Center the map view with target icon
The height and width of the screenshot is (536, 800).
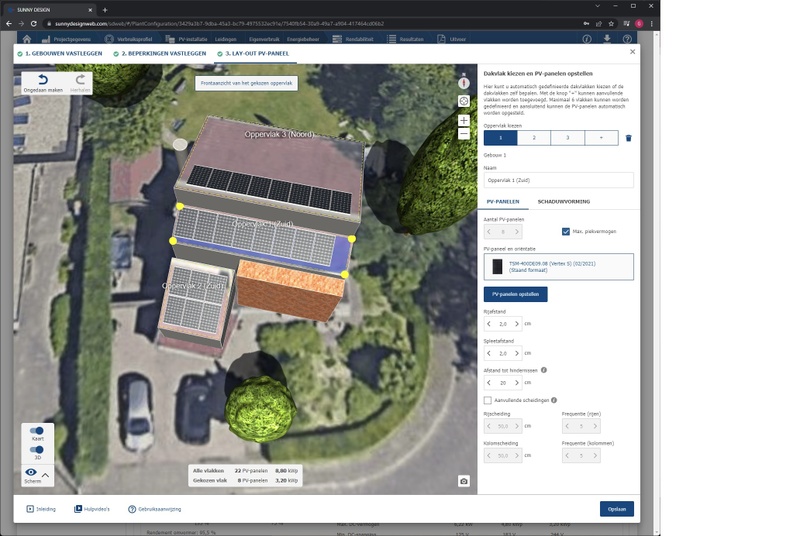point(463,101)
